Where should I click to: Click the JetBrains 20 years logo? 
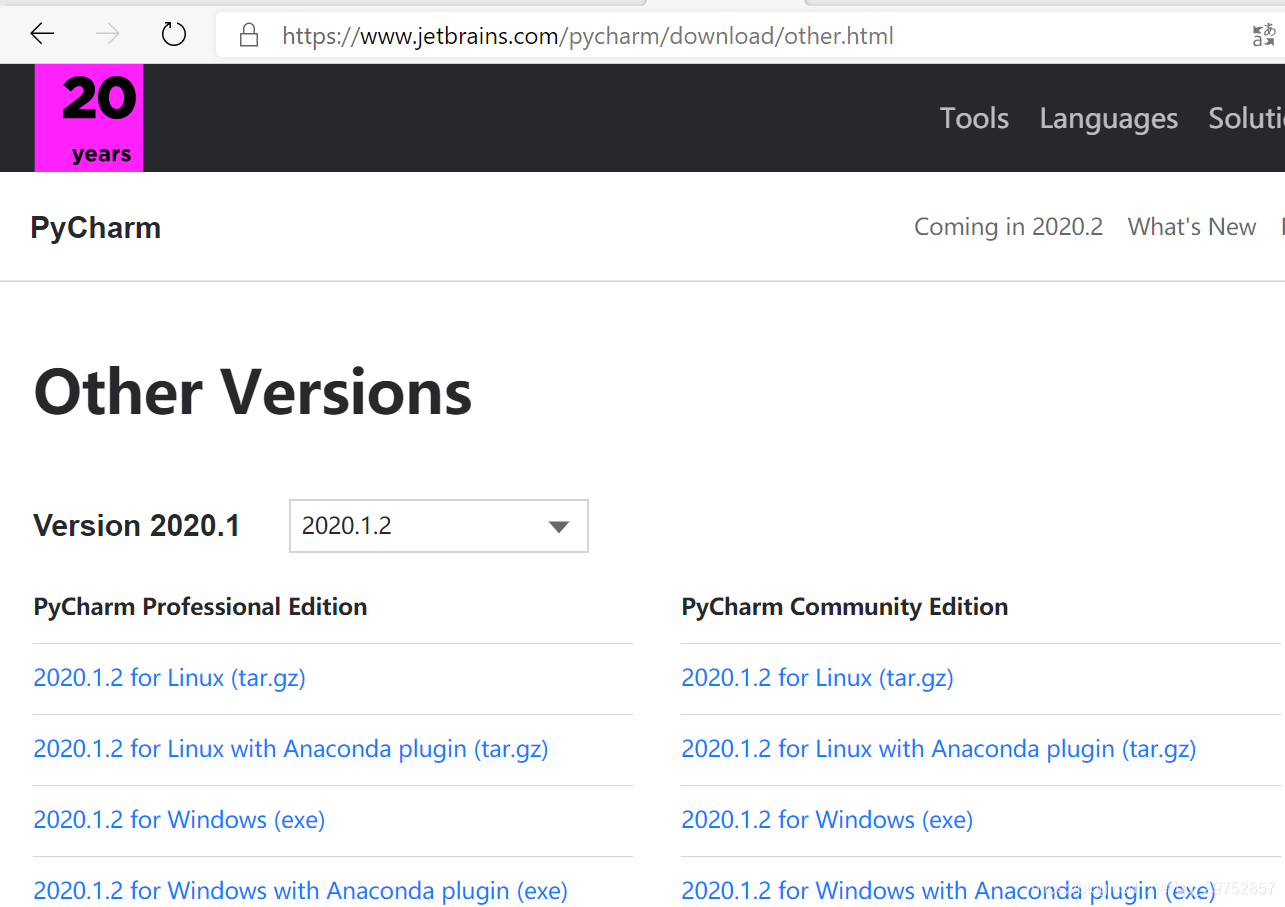[89, 118]
